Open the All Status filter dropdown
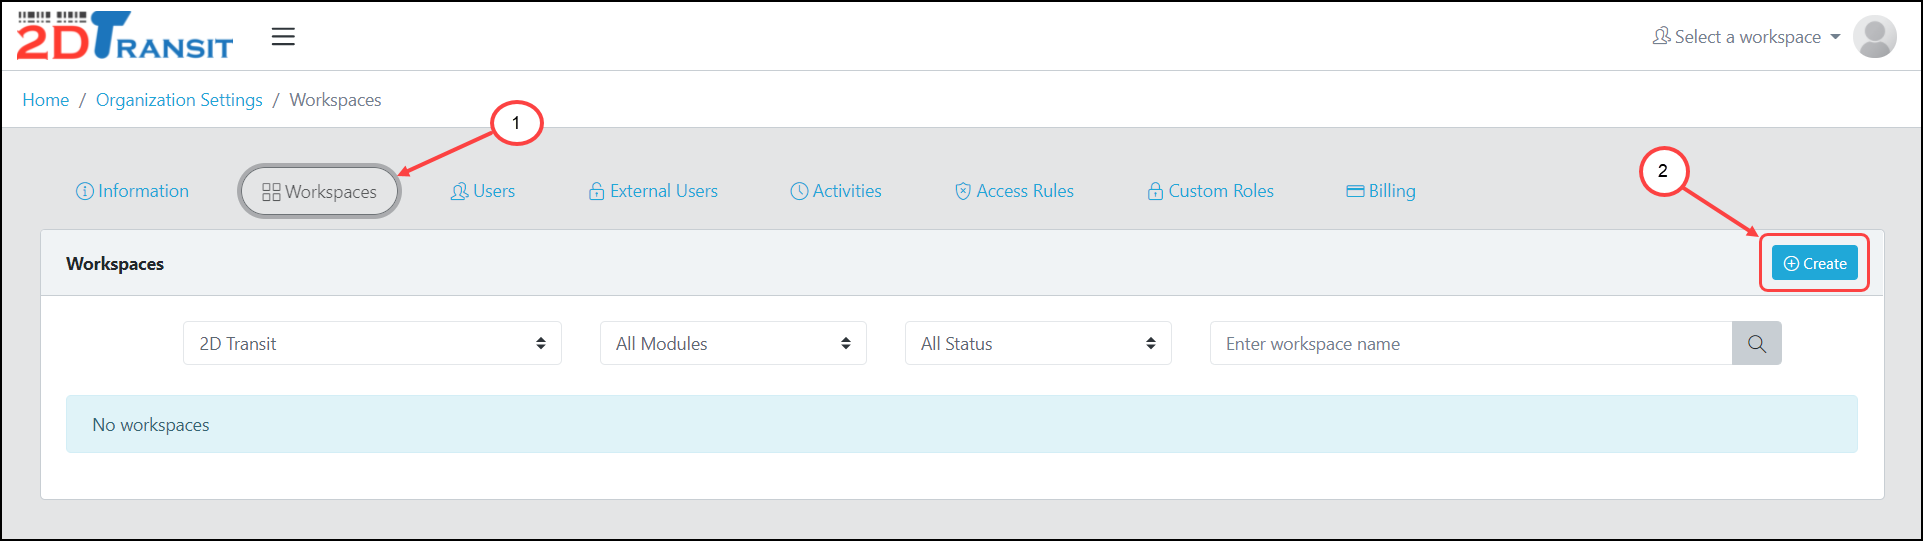The width and height of the screenshot is (1923, 541). [1038, 344]
